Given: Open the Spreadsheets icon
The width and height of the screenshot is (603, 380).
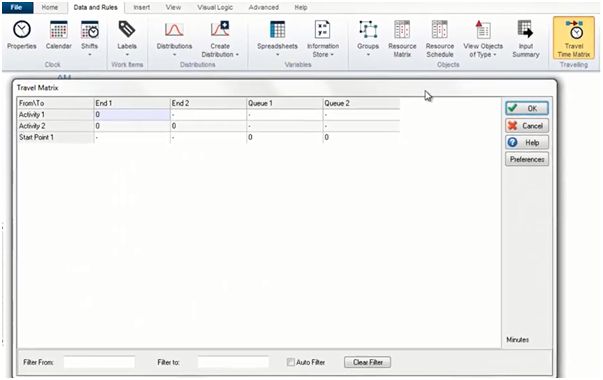Looking at the screenshot, I should click(x=277, y=30).
